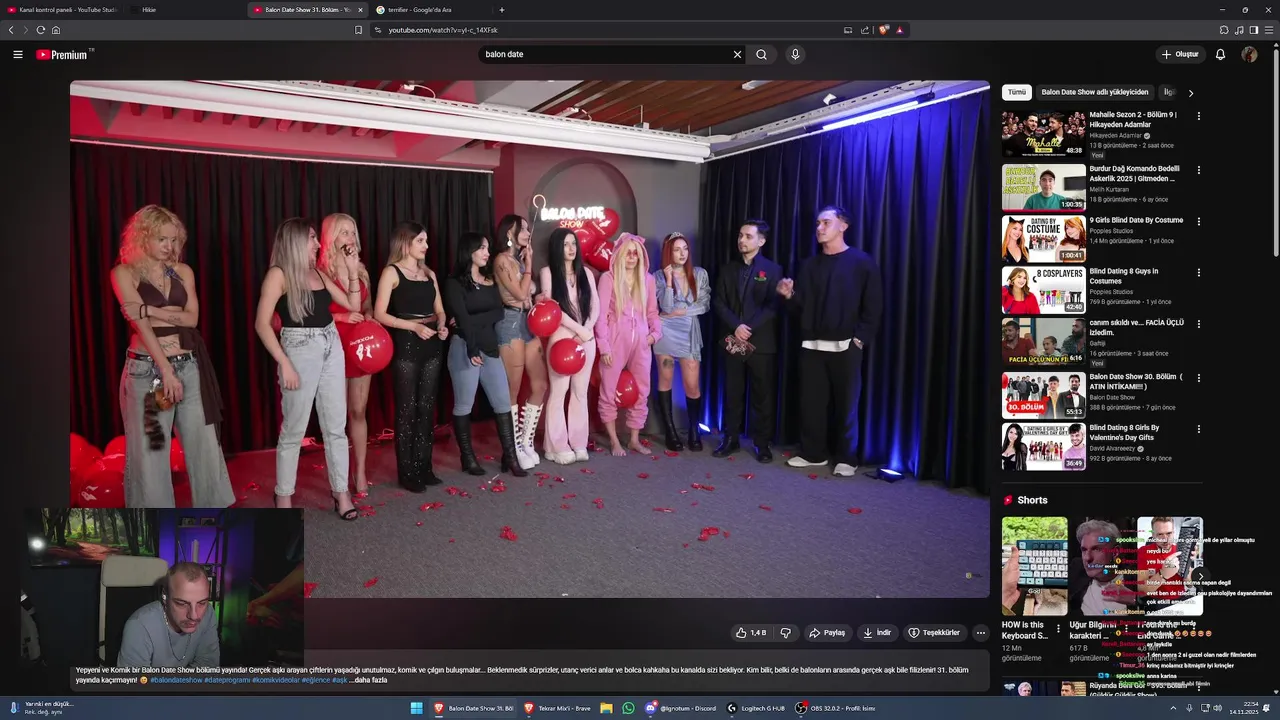Dislike the video

point(786,633)
